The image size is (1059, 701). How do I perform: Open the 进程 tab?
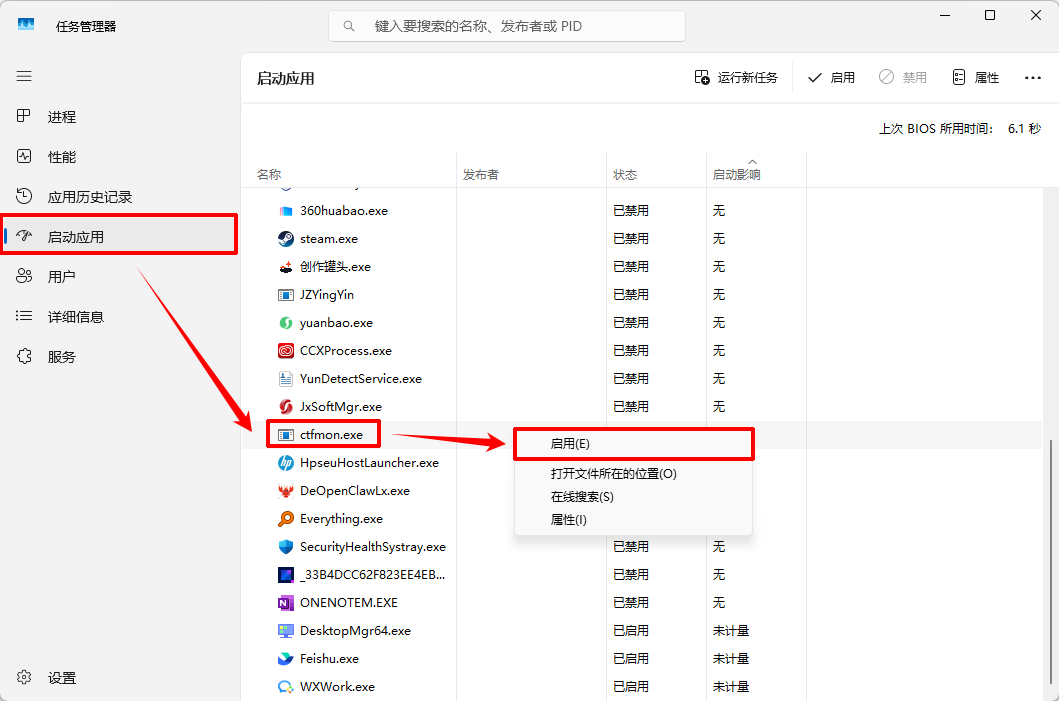point(120,117)
